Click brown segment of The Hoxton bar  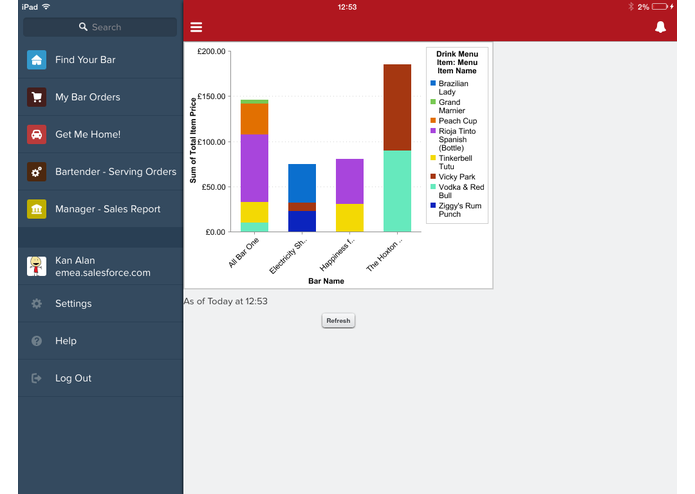pos(397,107)
